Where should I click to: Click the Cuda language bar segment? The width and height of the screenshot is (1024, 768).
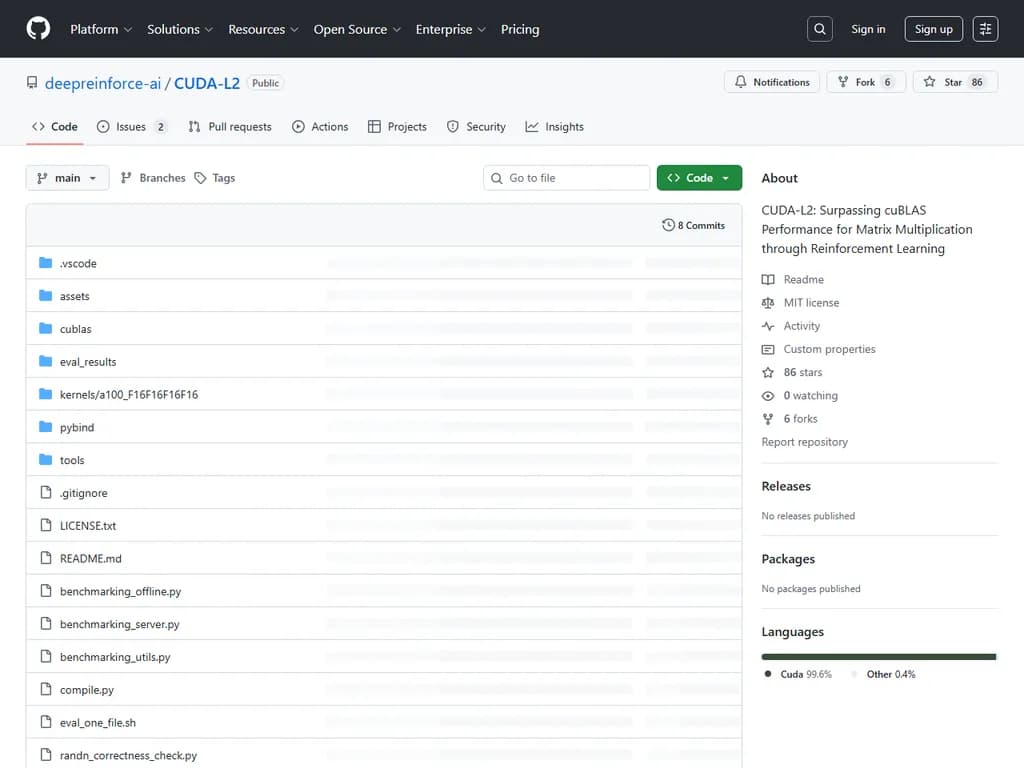coord(878,657)
